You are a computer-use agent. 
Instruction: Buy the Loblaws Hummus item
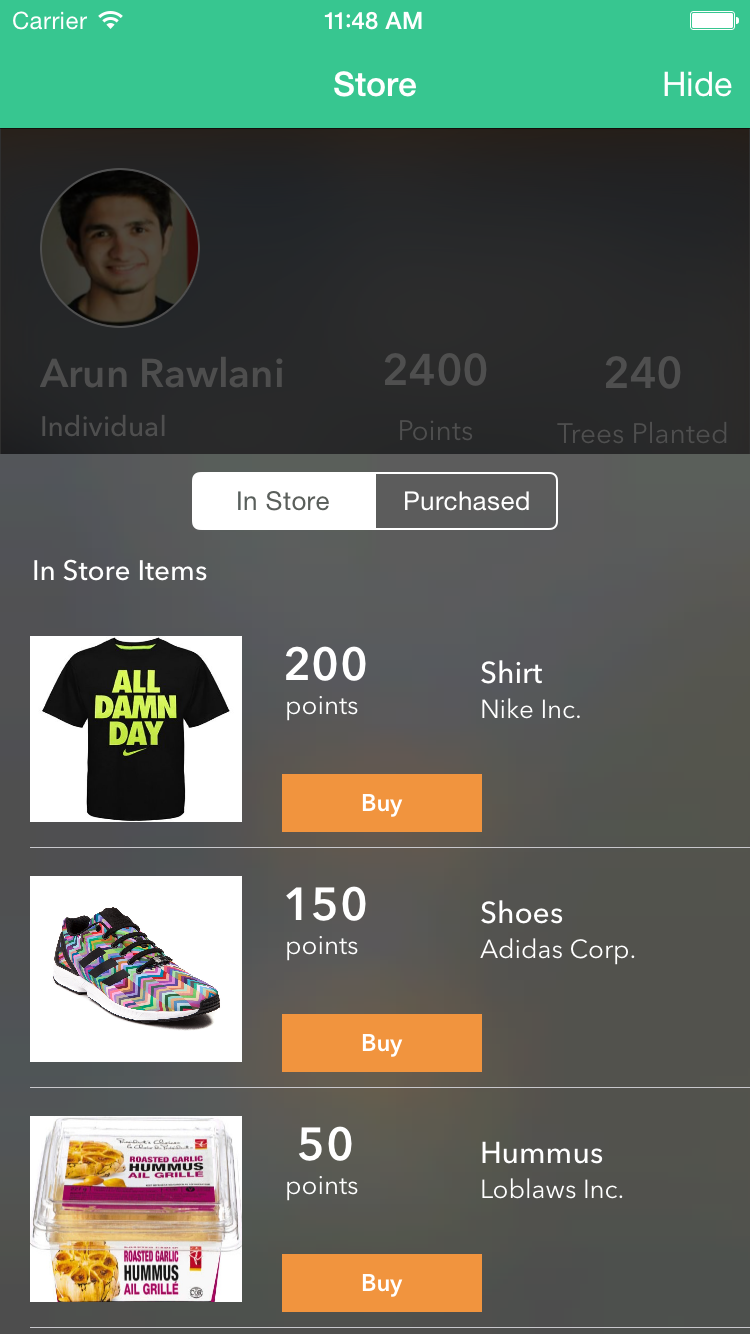point(381,1283)
